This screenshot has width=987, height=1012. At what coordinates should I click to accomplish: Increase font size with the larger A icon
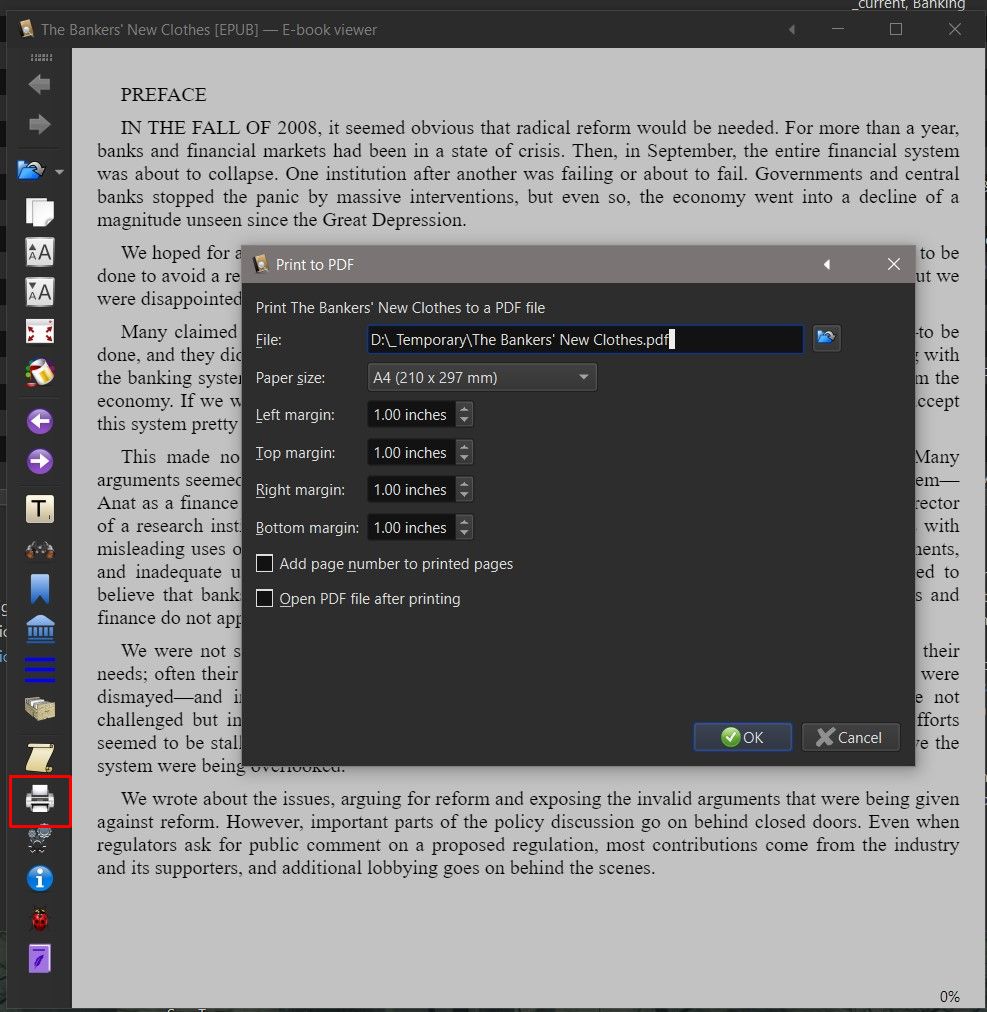pos(39,252)
